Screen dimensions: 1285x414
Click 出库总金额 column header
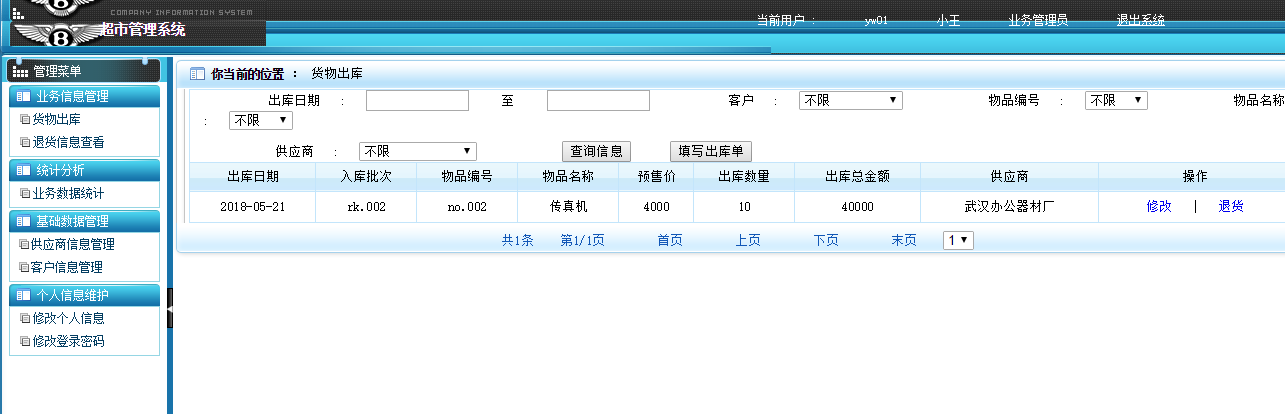pos(857,176)
